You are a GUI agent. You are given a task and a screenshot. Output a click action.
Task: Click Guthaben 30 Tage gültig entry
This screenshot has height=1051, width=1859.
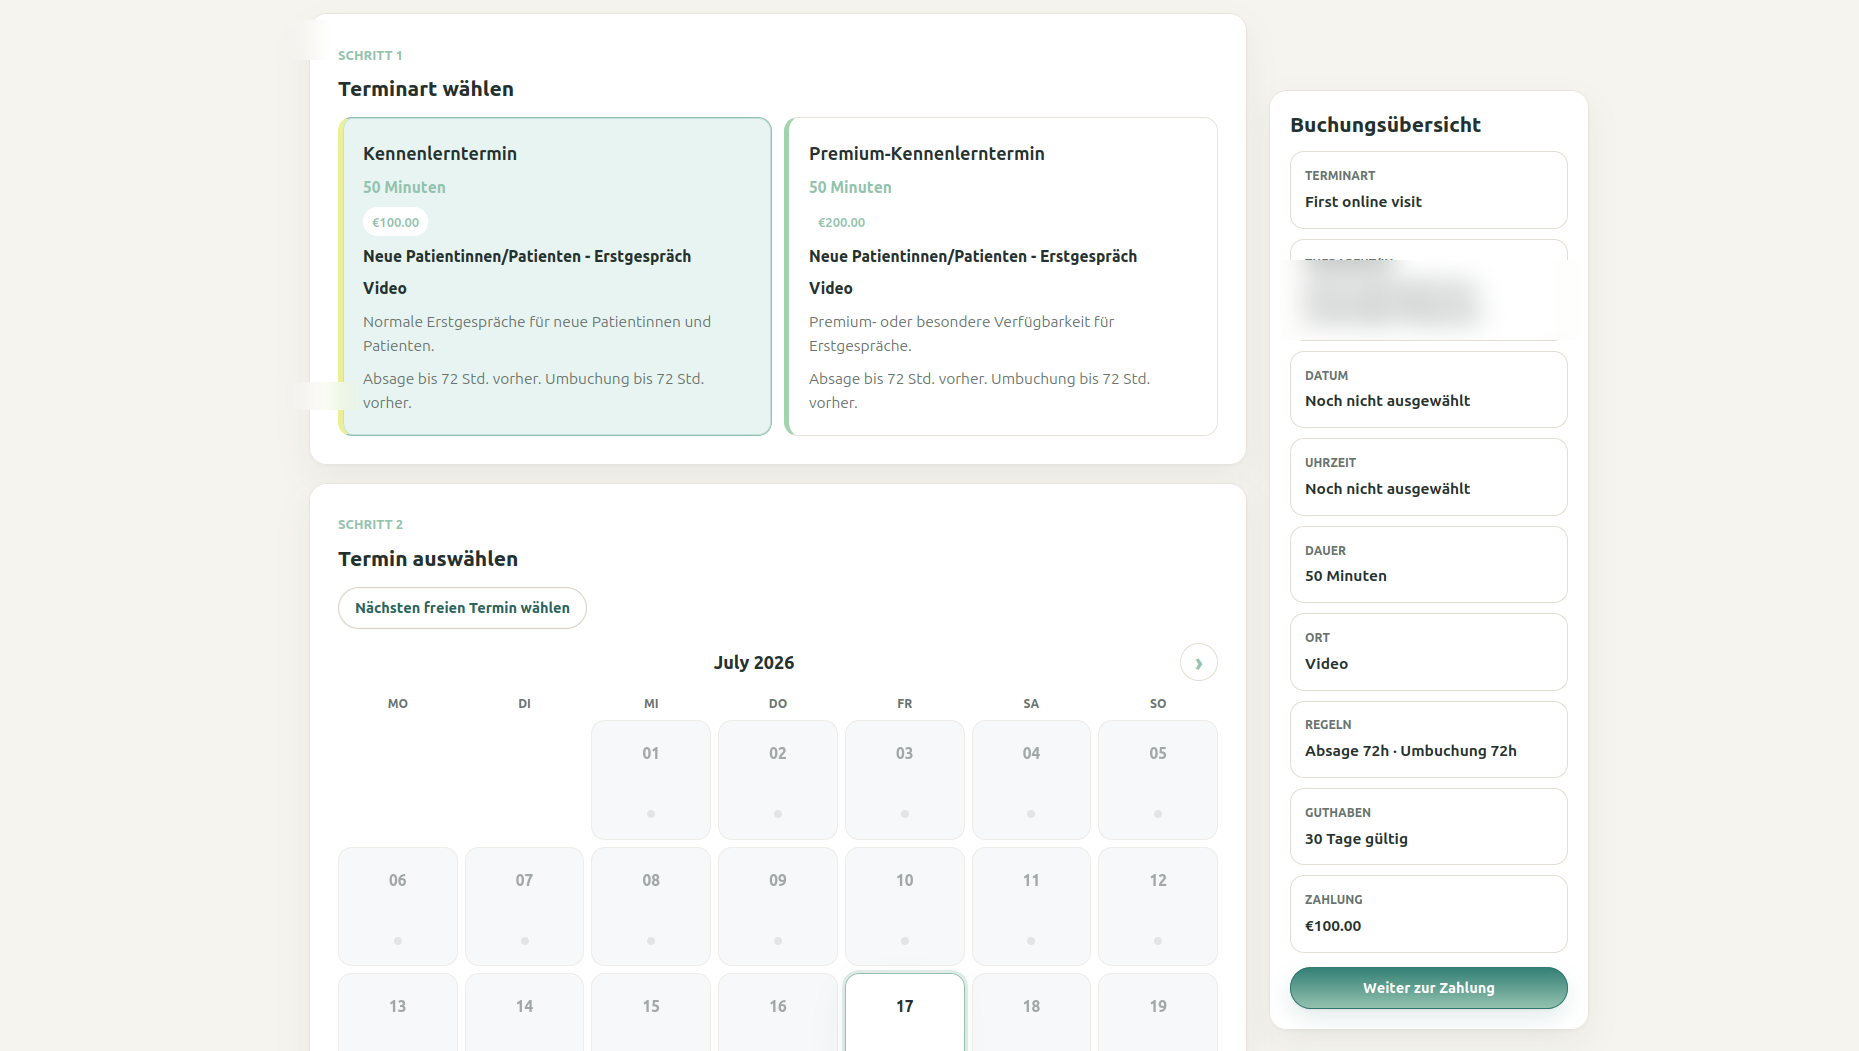pyautogui.click(x=1428, y=826)
